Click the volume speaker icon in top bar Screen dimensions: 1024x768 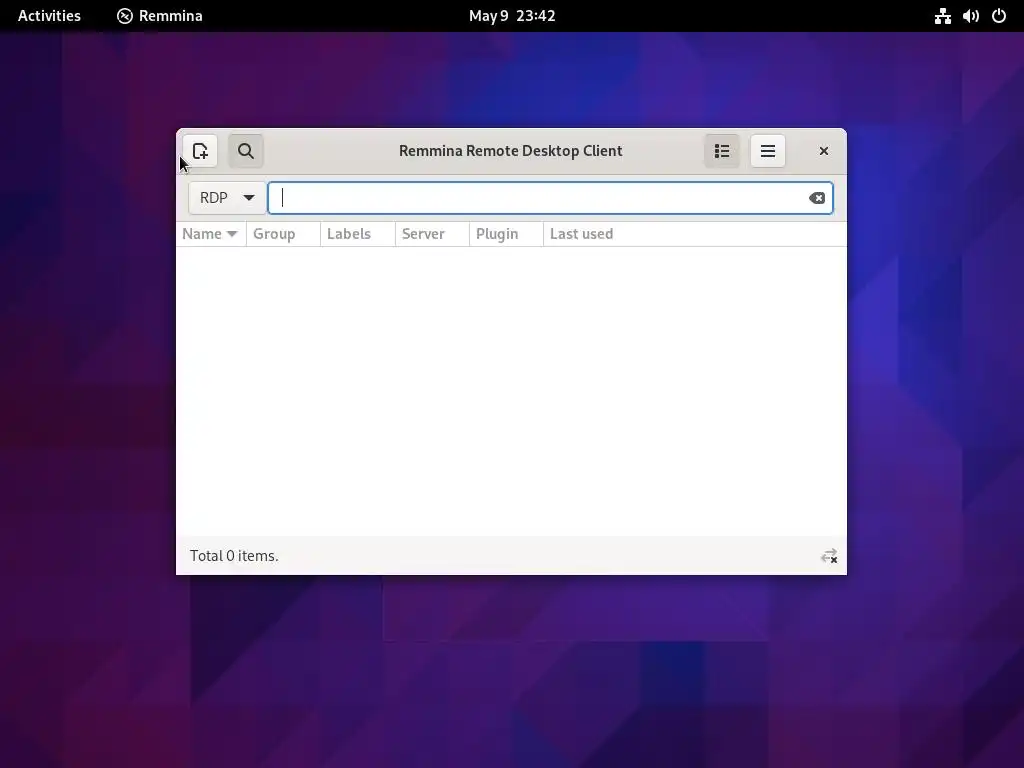970,16
